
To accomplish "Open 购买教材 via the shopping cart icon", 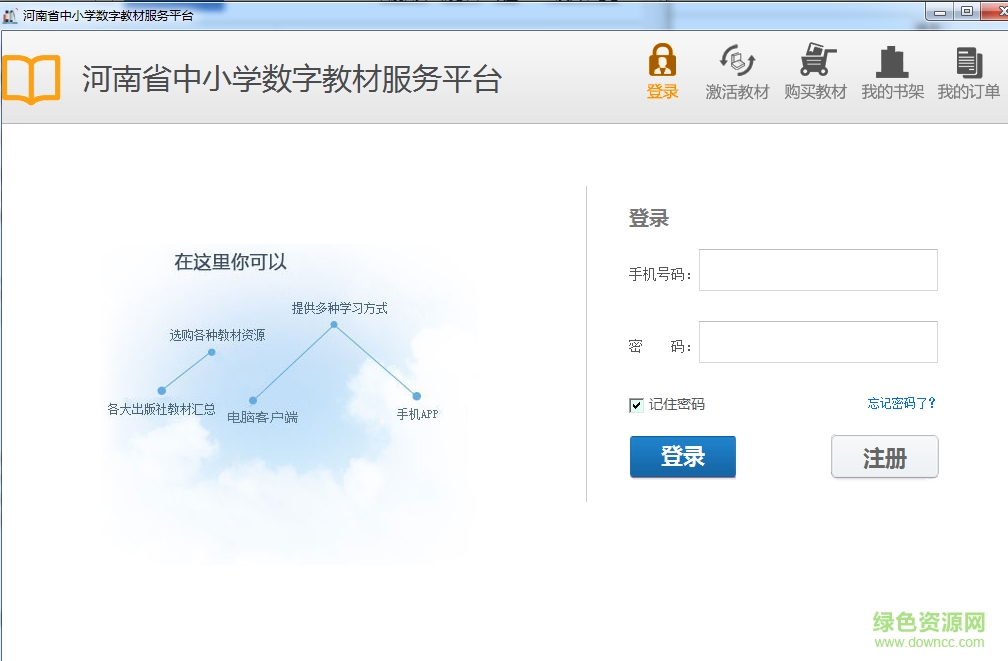I will [815, 58].
